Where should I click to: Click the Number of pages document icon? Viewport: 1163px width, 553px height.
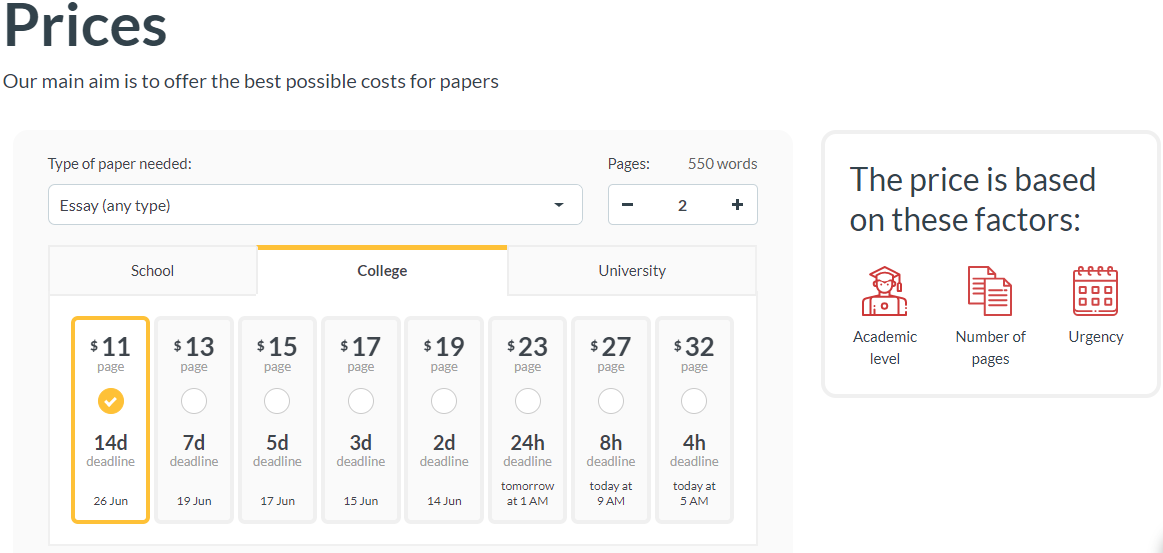coord(990,291)
